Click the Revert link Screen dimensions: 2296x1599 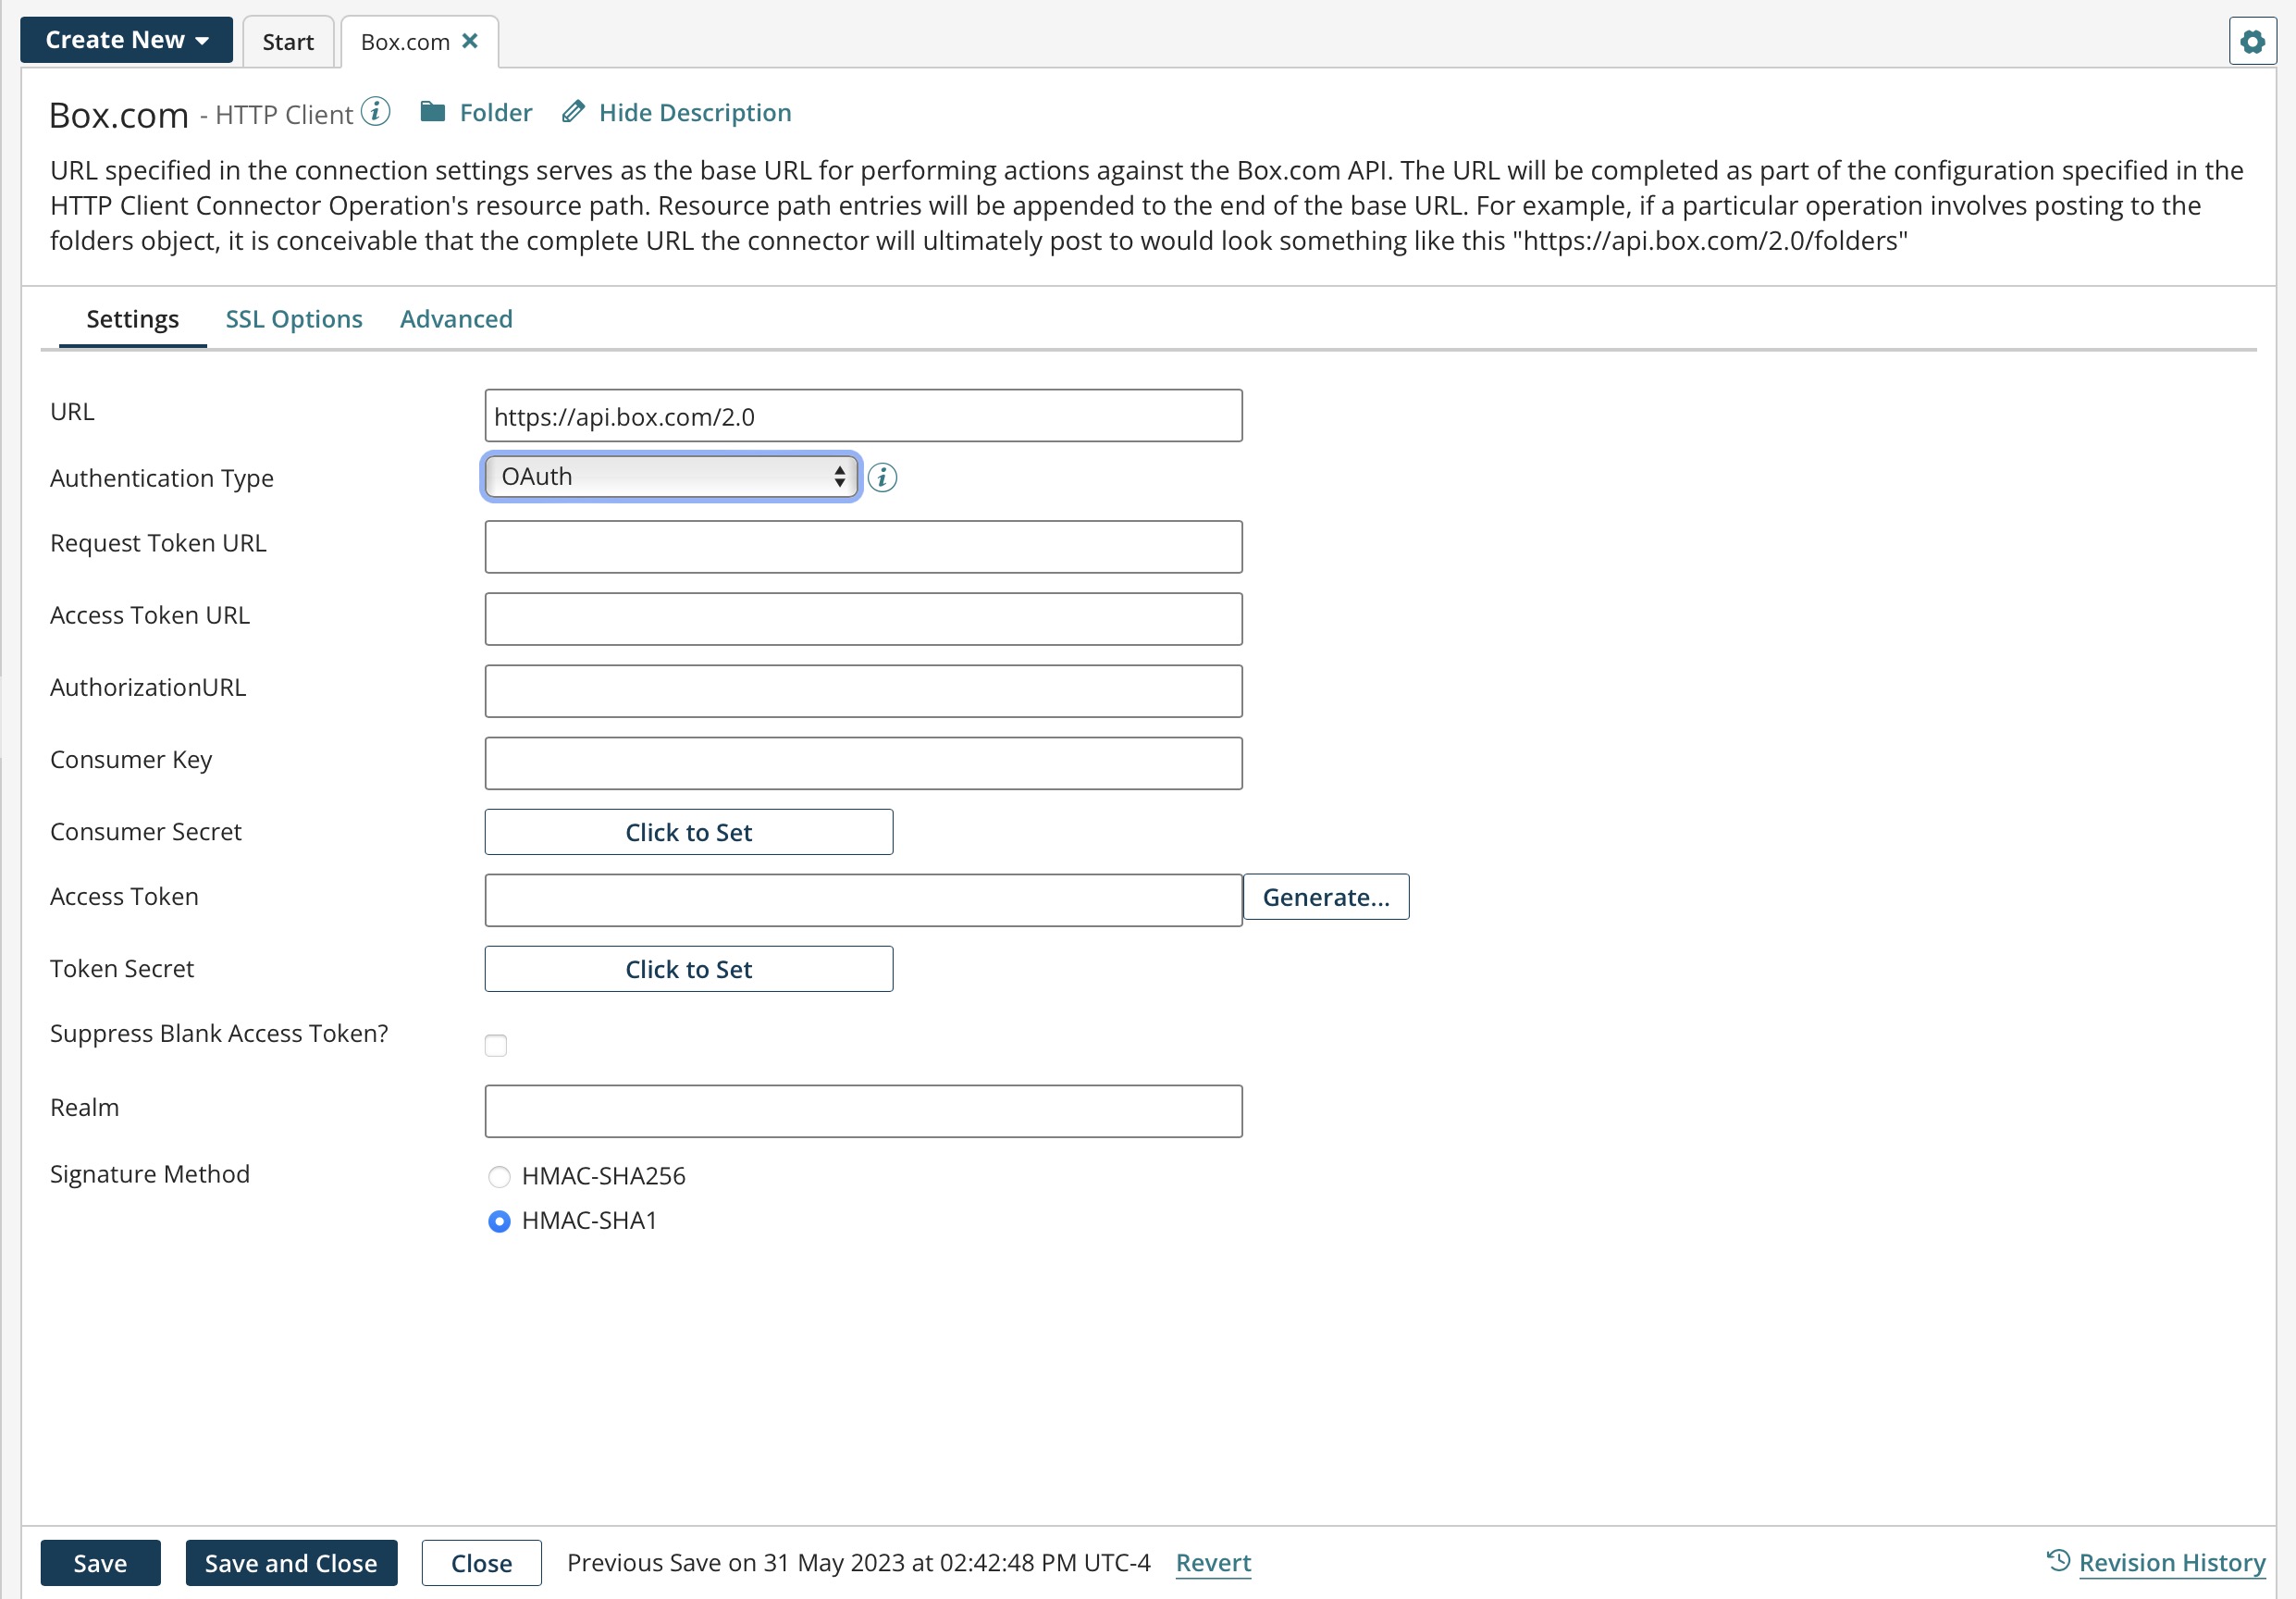[1213, 1562]
